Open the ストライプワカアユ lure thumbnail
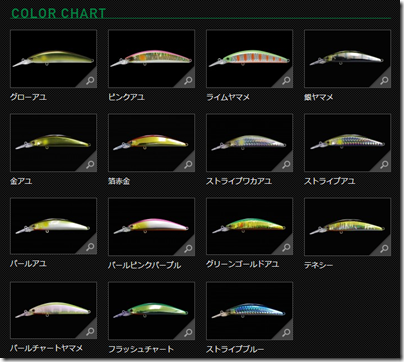Screen dimensions: 404x362 pos(250,143)
